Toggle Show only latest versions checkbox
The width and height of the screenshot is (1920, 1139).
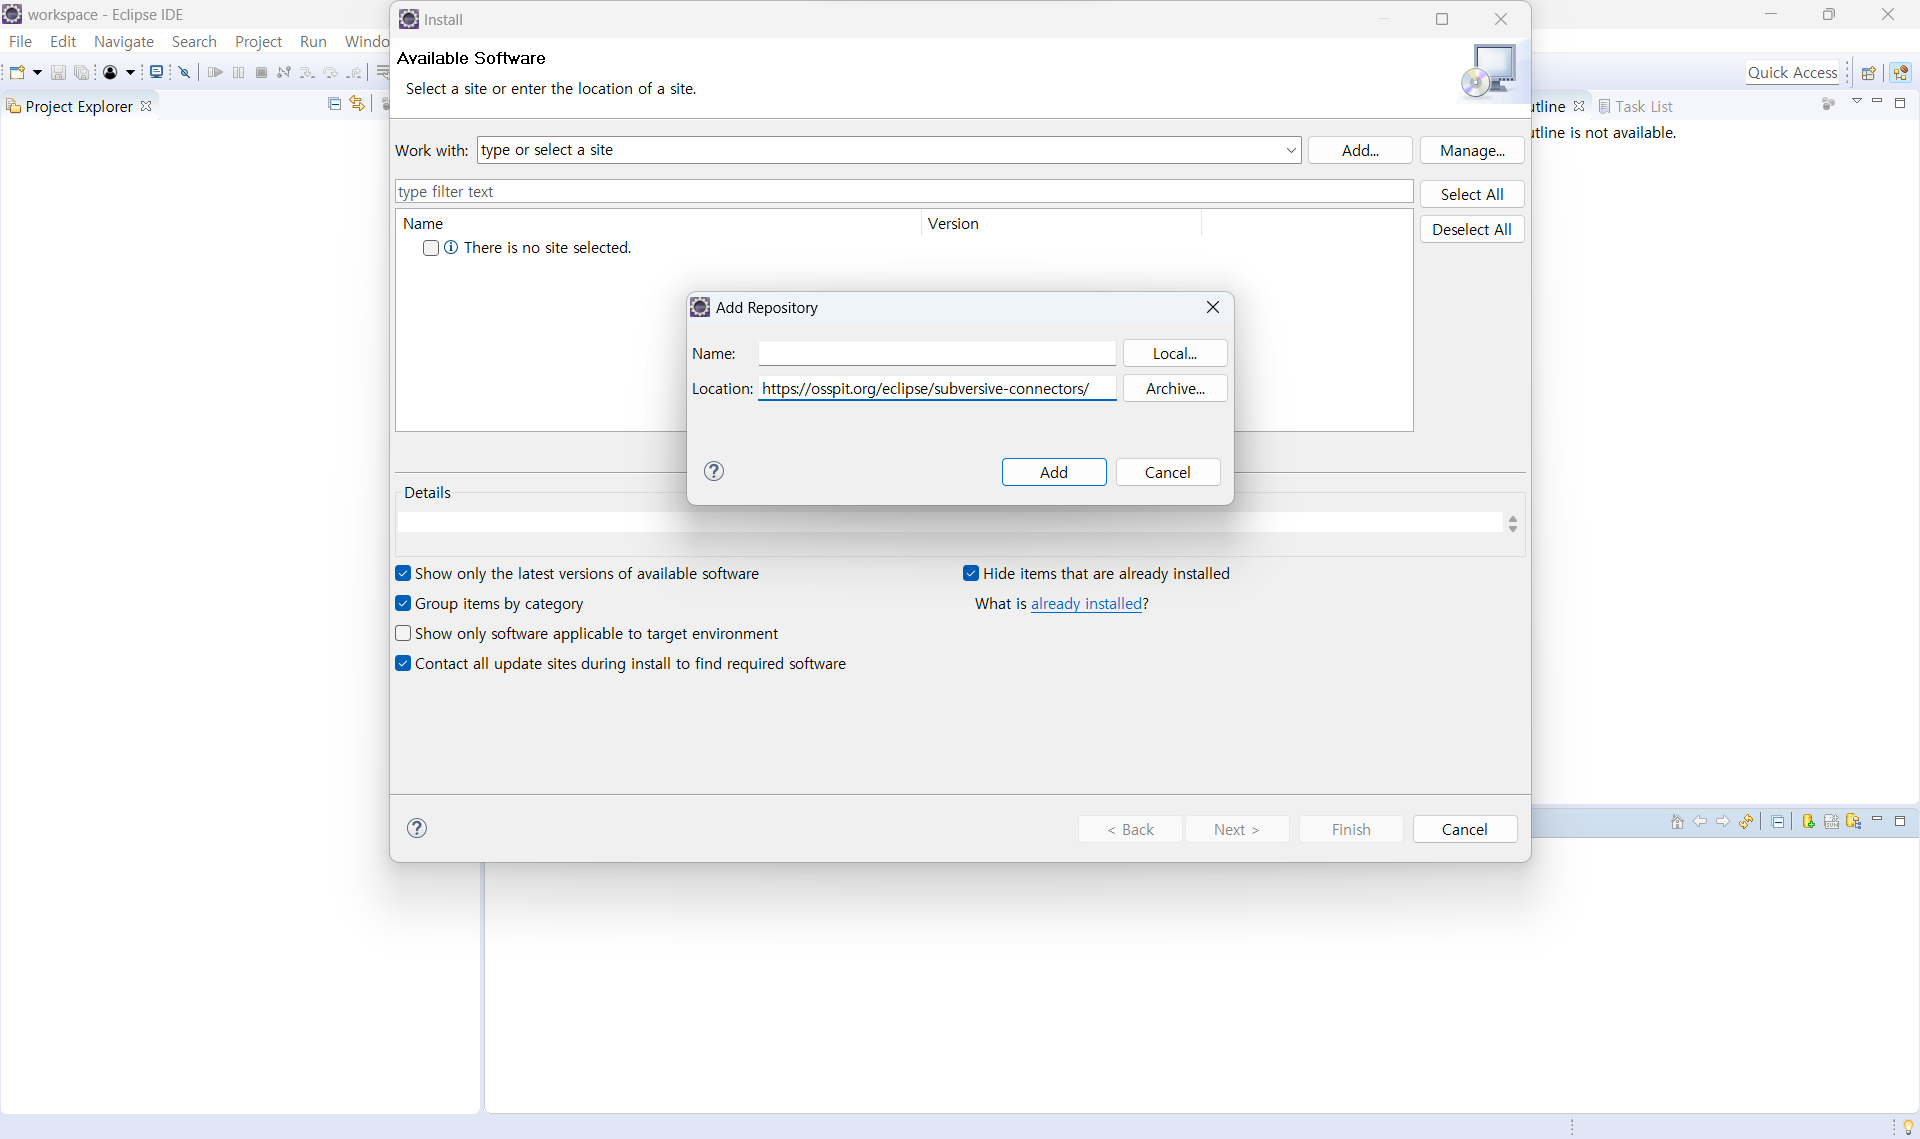coord(403,573)
